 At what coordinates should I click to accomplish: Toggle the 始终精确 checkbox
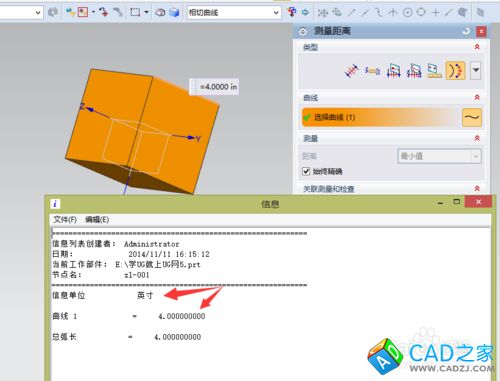click(x=306, y=171)
